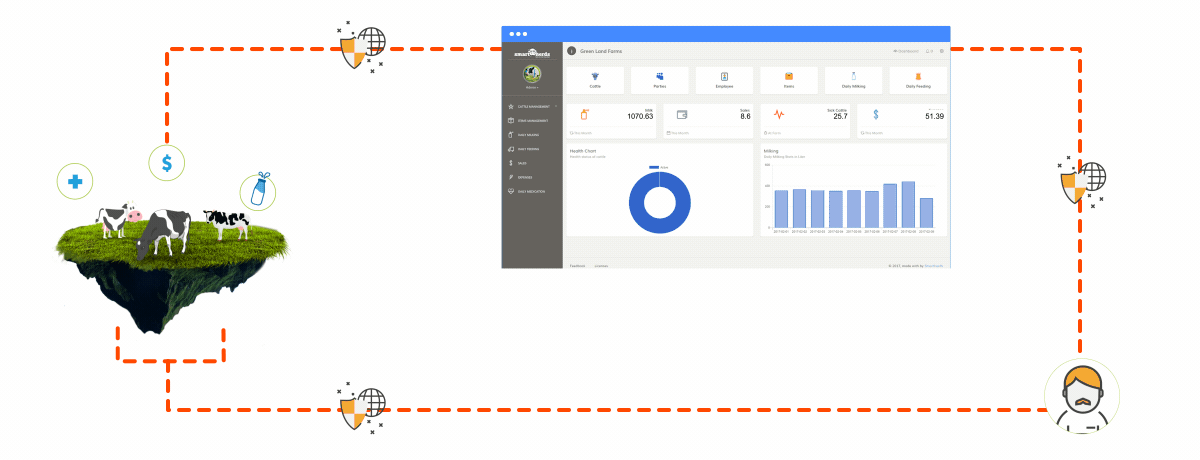
Task: Click the blue medical cross circle icon
Action: (74, 182)
